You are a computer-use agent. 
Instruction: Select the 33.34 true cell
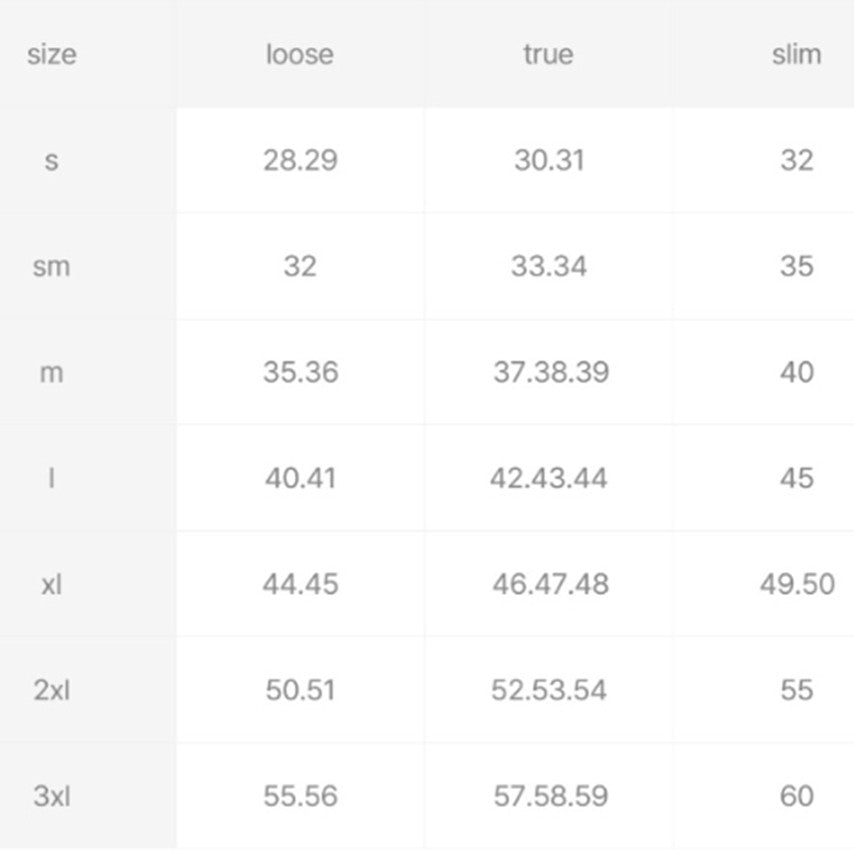tap(549, 266)
